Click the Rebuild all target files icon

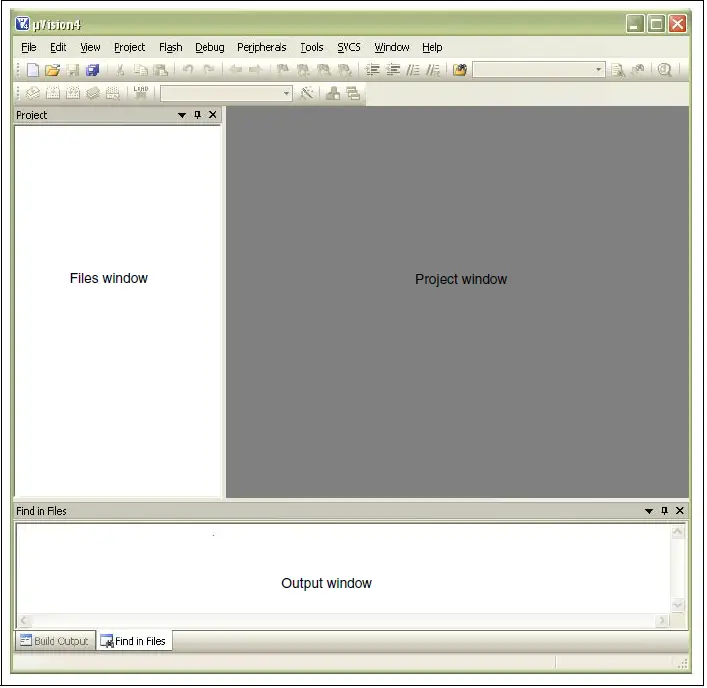[x=73, y=93]
